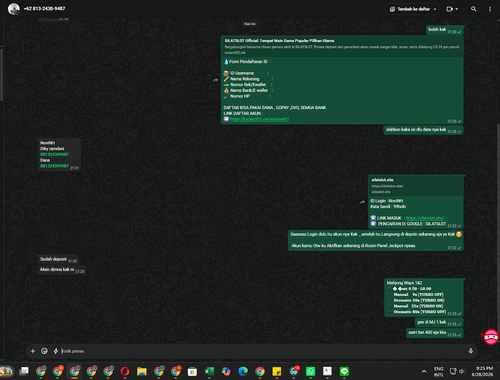Screen dimensions: 500x380
Task: Expand the Tambah ke daftar dropdown
Action: coord(412,9)
